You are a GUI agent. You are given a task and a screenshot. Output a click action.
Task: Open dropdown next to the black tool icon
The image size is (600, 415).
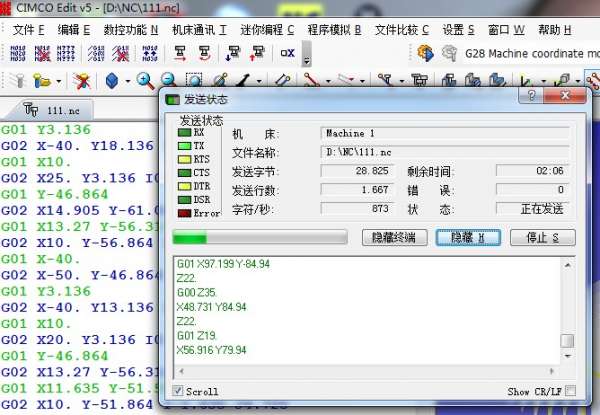point(259,81)
